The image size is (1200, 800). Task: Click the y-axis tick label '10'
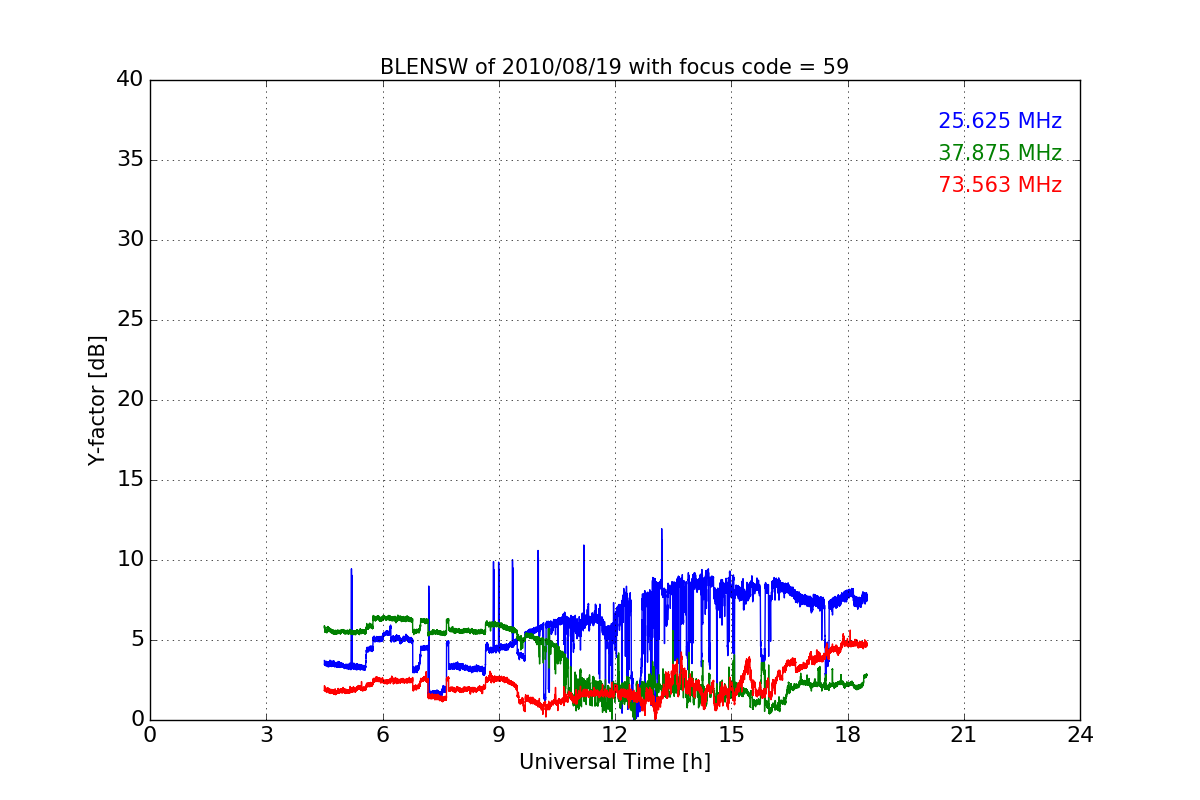pos(130,560)
